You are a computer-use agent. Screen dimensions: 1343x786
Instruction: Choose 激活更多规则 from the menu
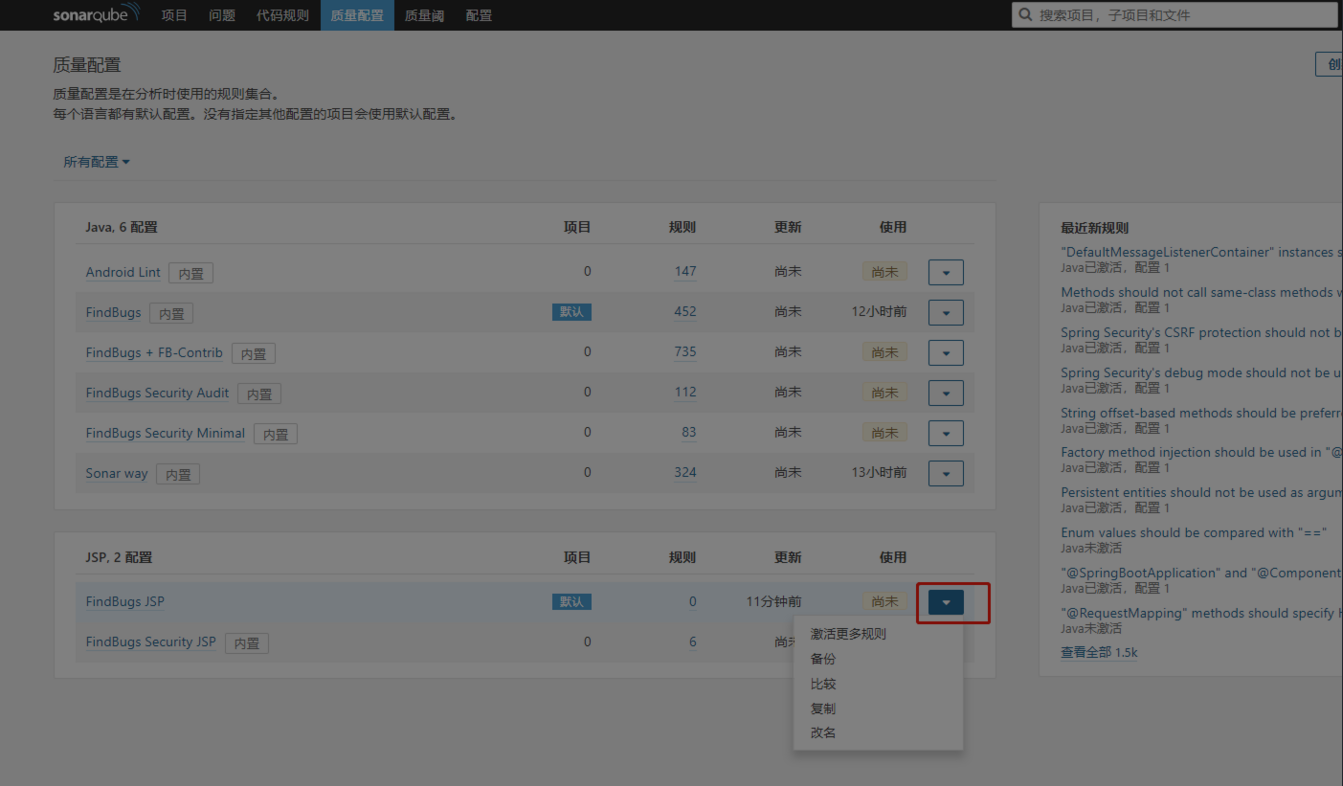click(x=848, y=634)
